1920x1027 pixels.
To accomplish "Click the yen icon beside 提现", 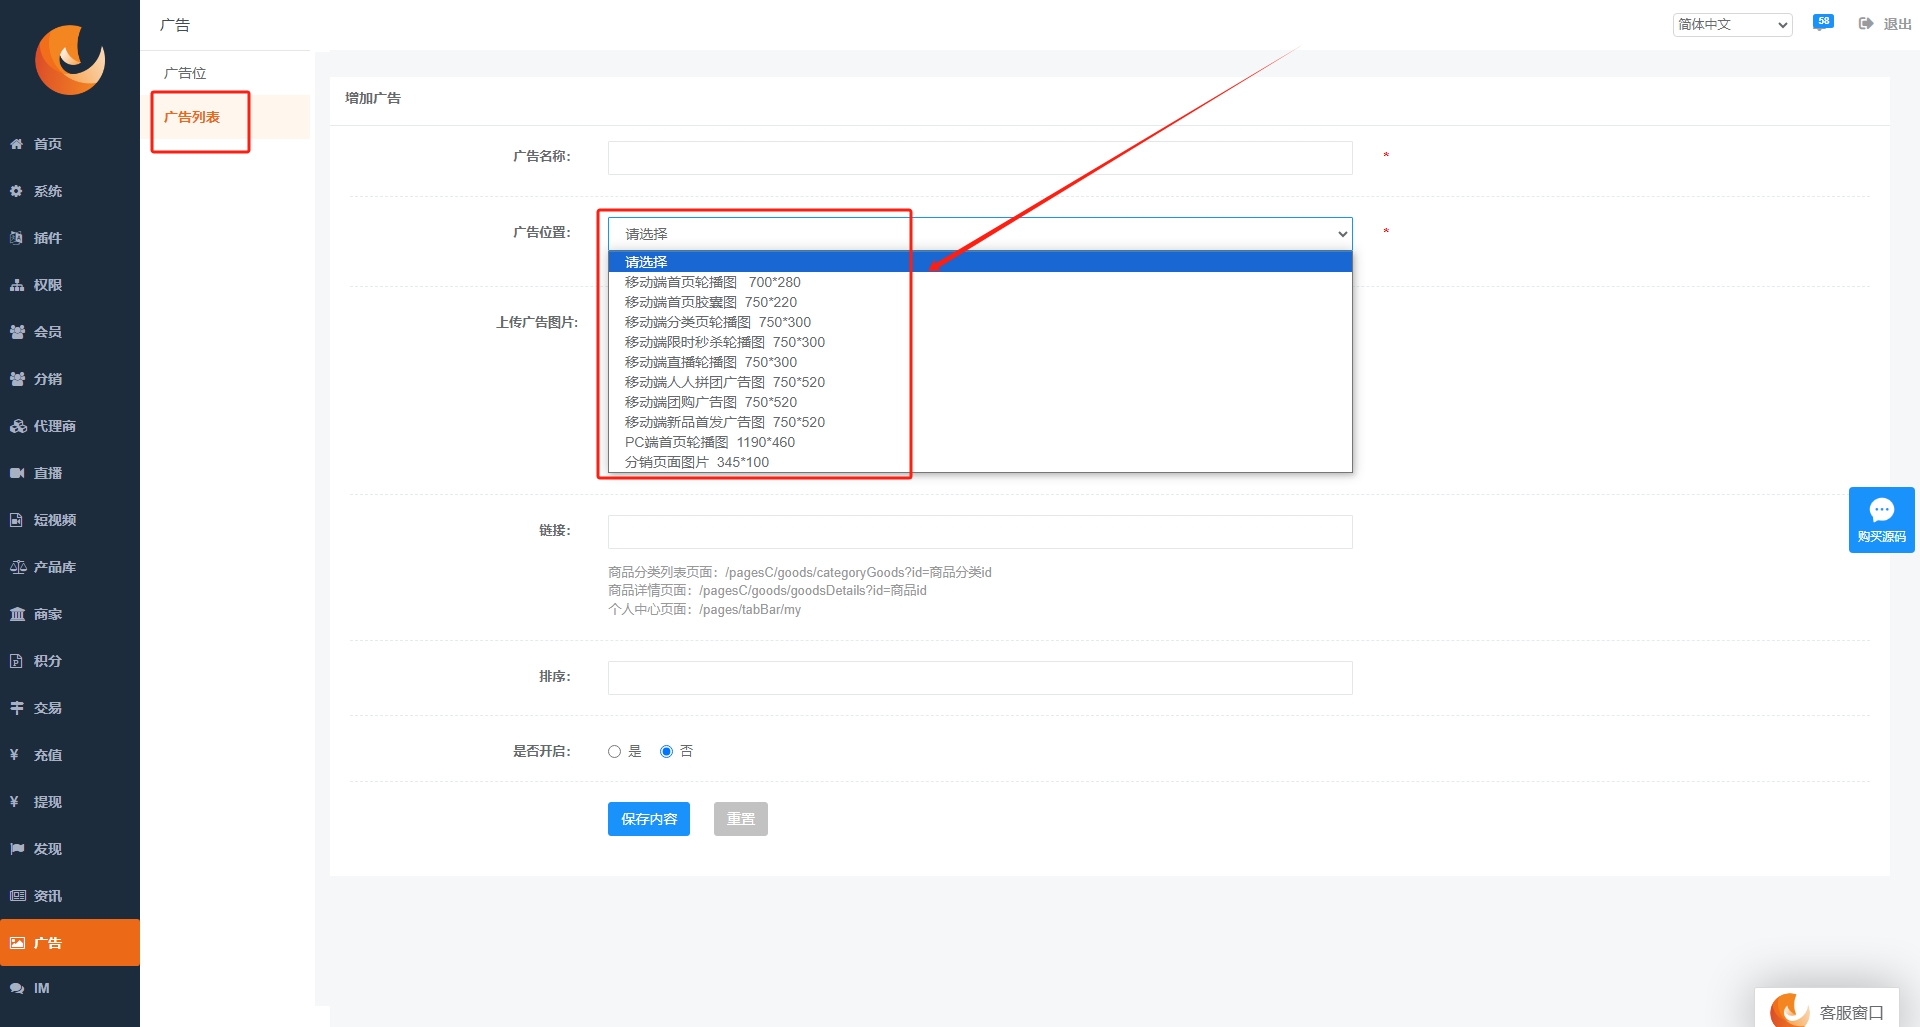I will coord(15,802).
